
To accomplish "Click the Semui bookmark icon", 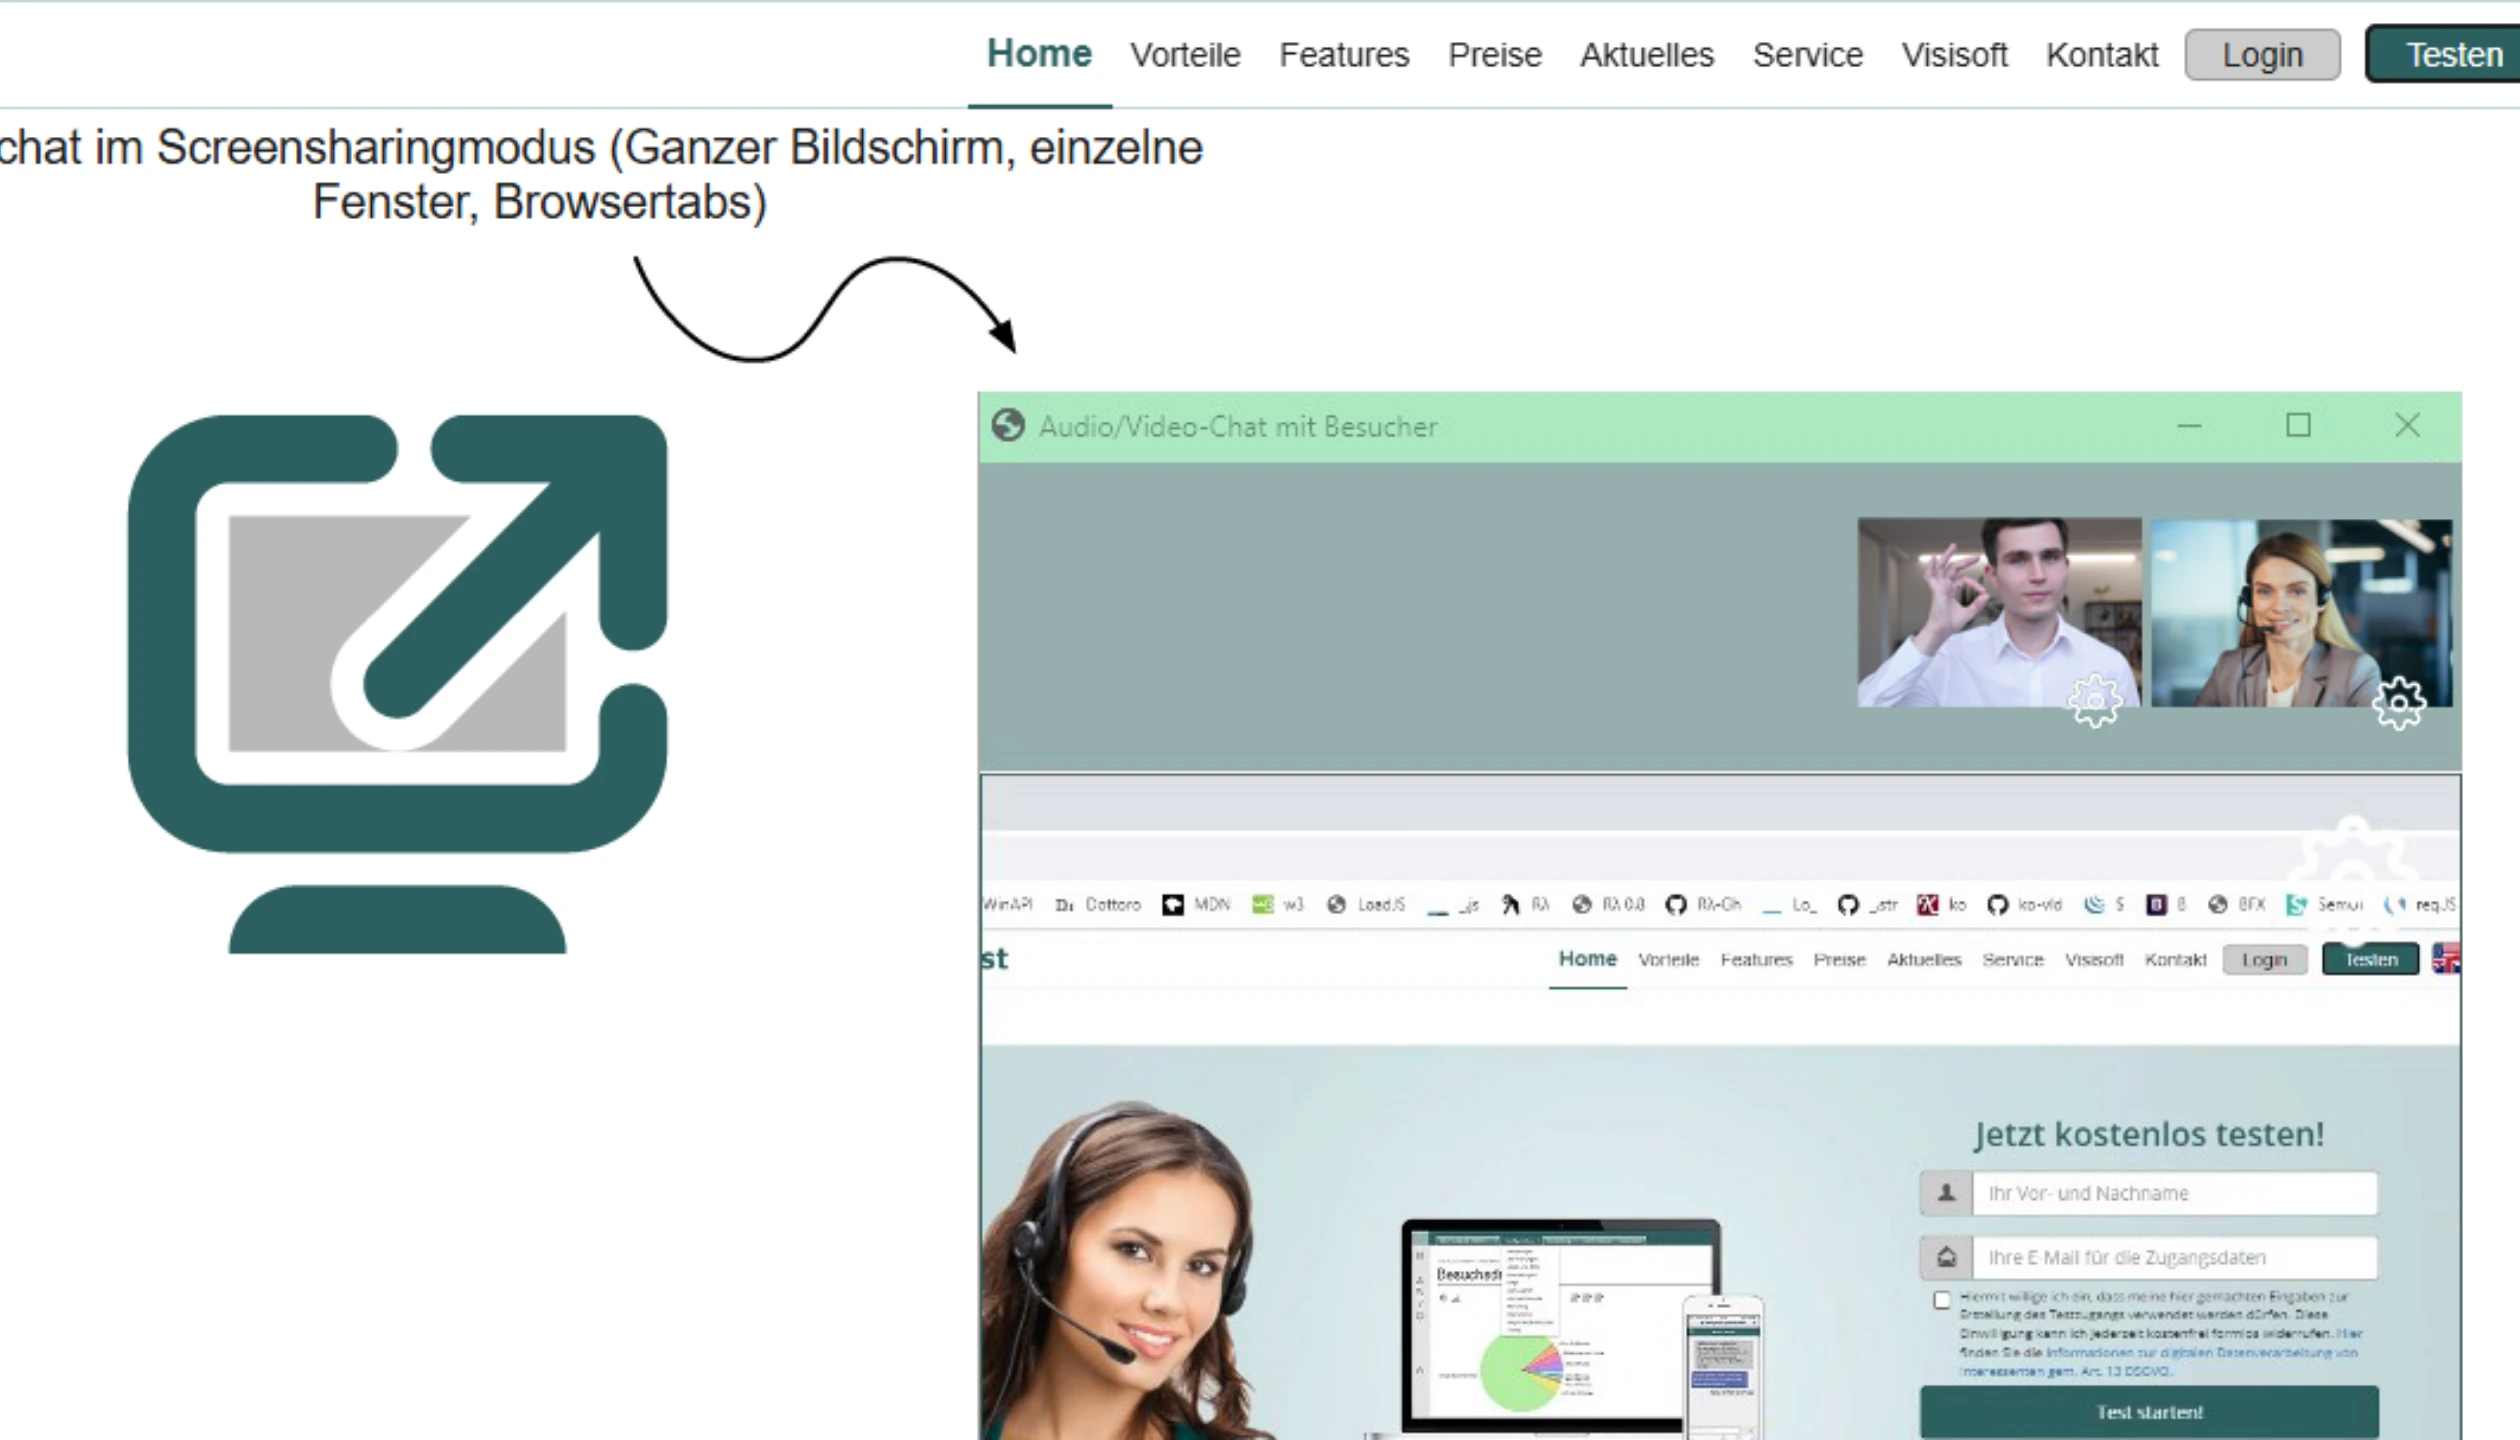I will (2296, 904).
